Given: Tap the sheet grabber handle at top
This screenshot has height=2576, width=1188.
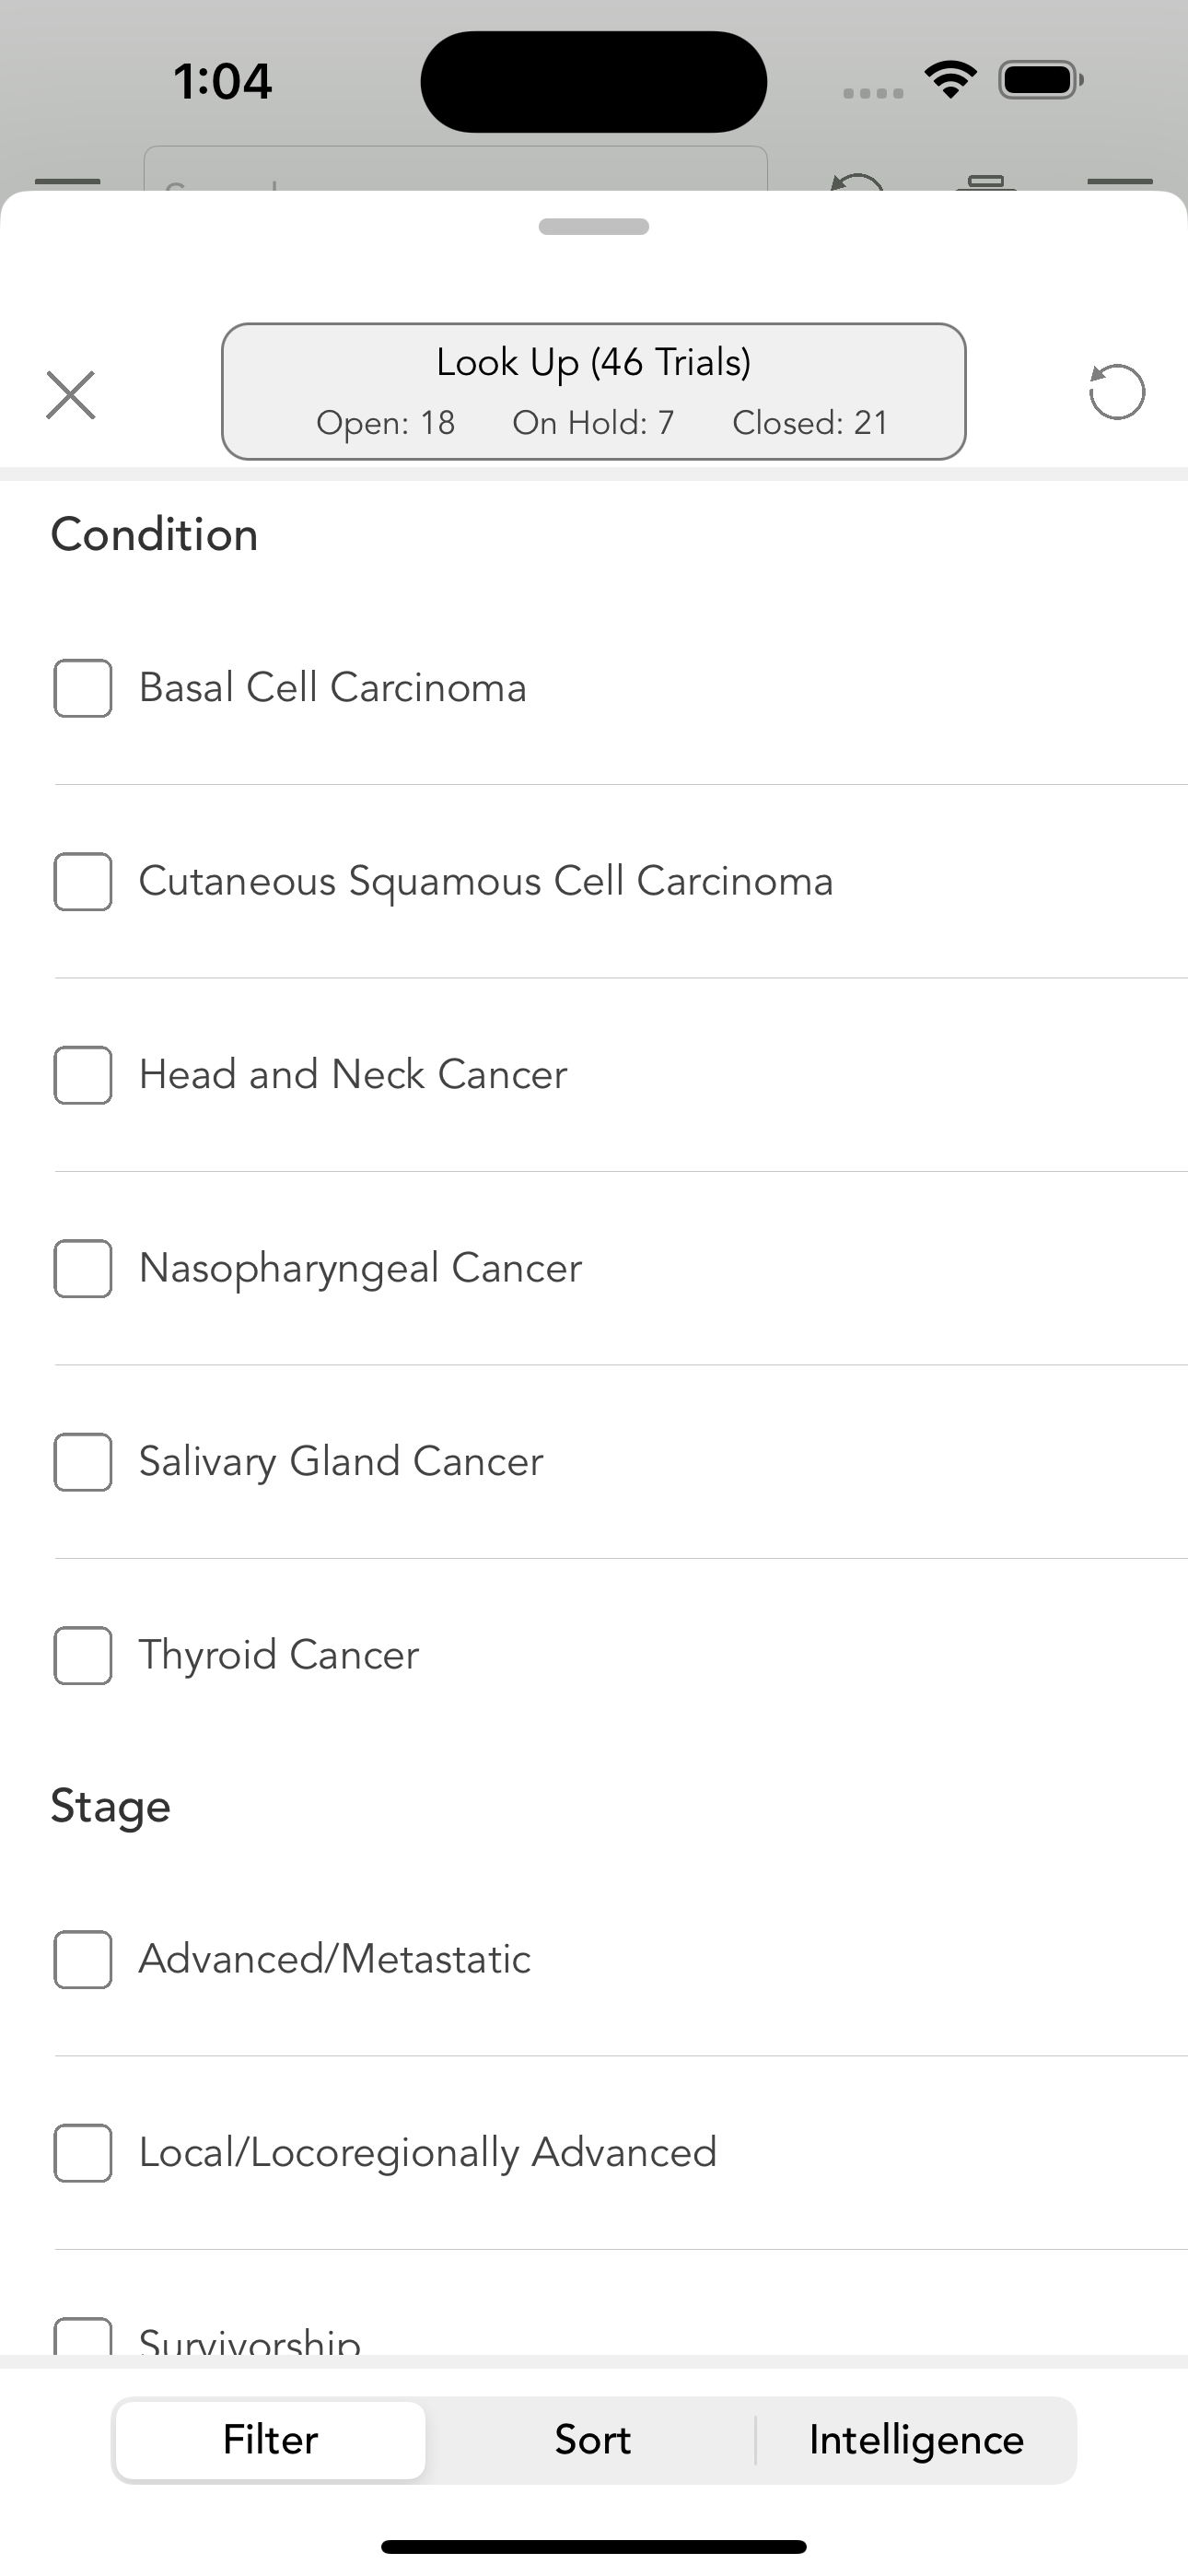Looking at the screenshot, I should (x=594, y=227).
